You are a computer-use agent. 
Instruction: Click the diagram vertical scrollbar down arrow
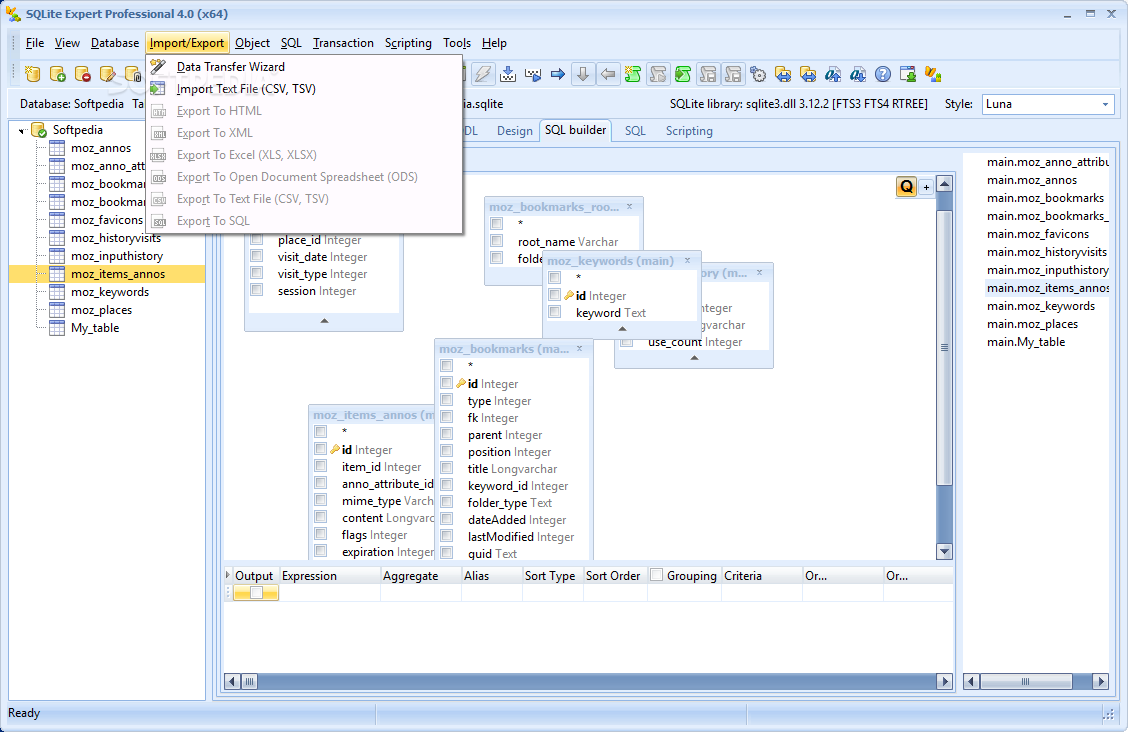(945, 552)
